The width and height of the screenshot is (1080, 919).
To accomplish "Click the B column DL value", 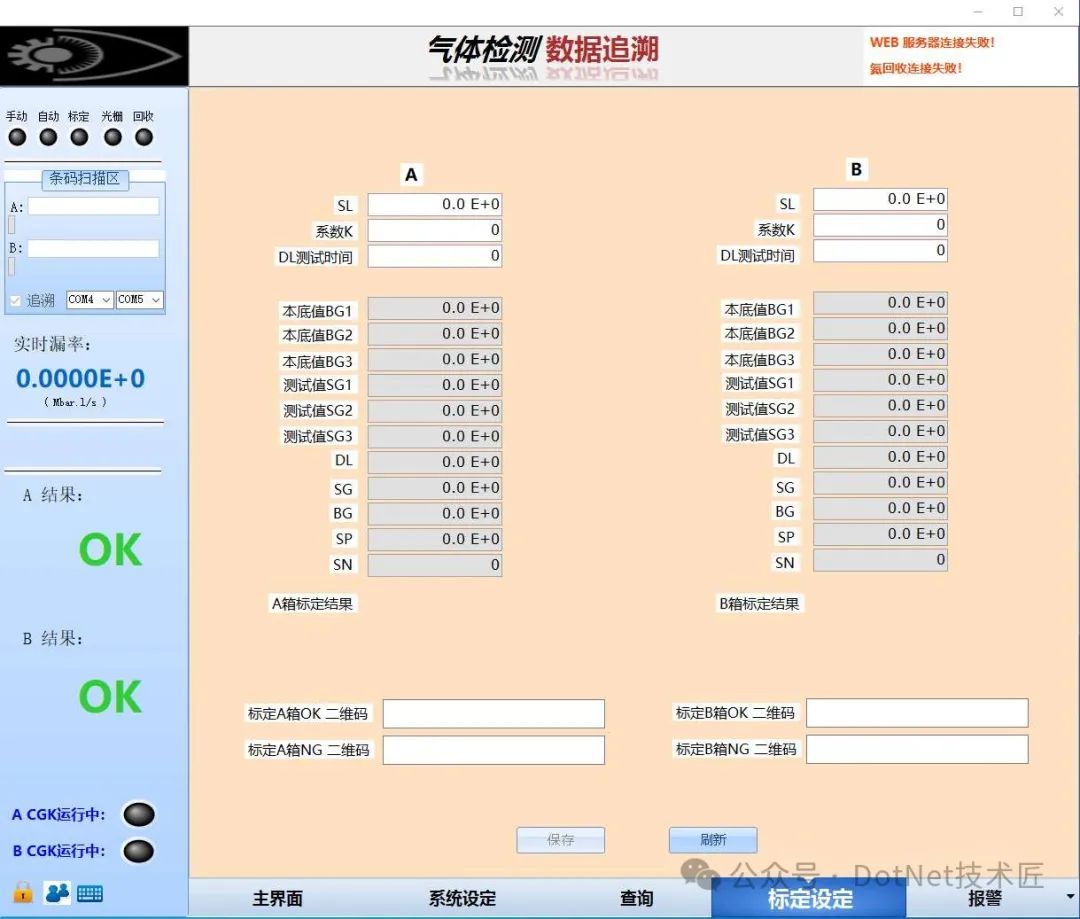I will pos(880,457).
